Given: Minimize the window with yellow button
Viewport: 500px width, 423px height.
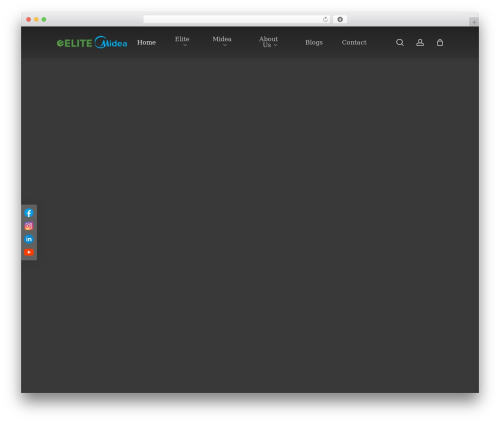Looking at the screenshot, I should [x=36, y=19].
